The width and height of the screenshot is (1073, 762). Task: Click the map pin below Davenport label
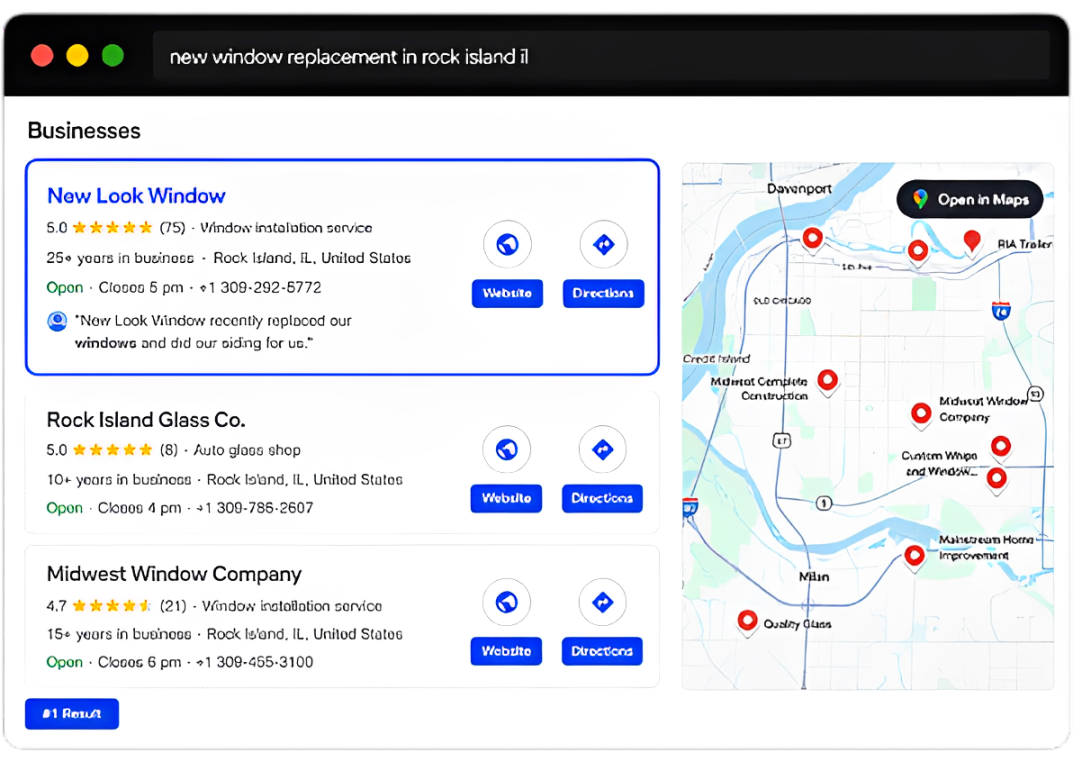[x=812, y=240]
